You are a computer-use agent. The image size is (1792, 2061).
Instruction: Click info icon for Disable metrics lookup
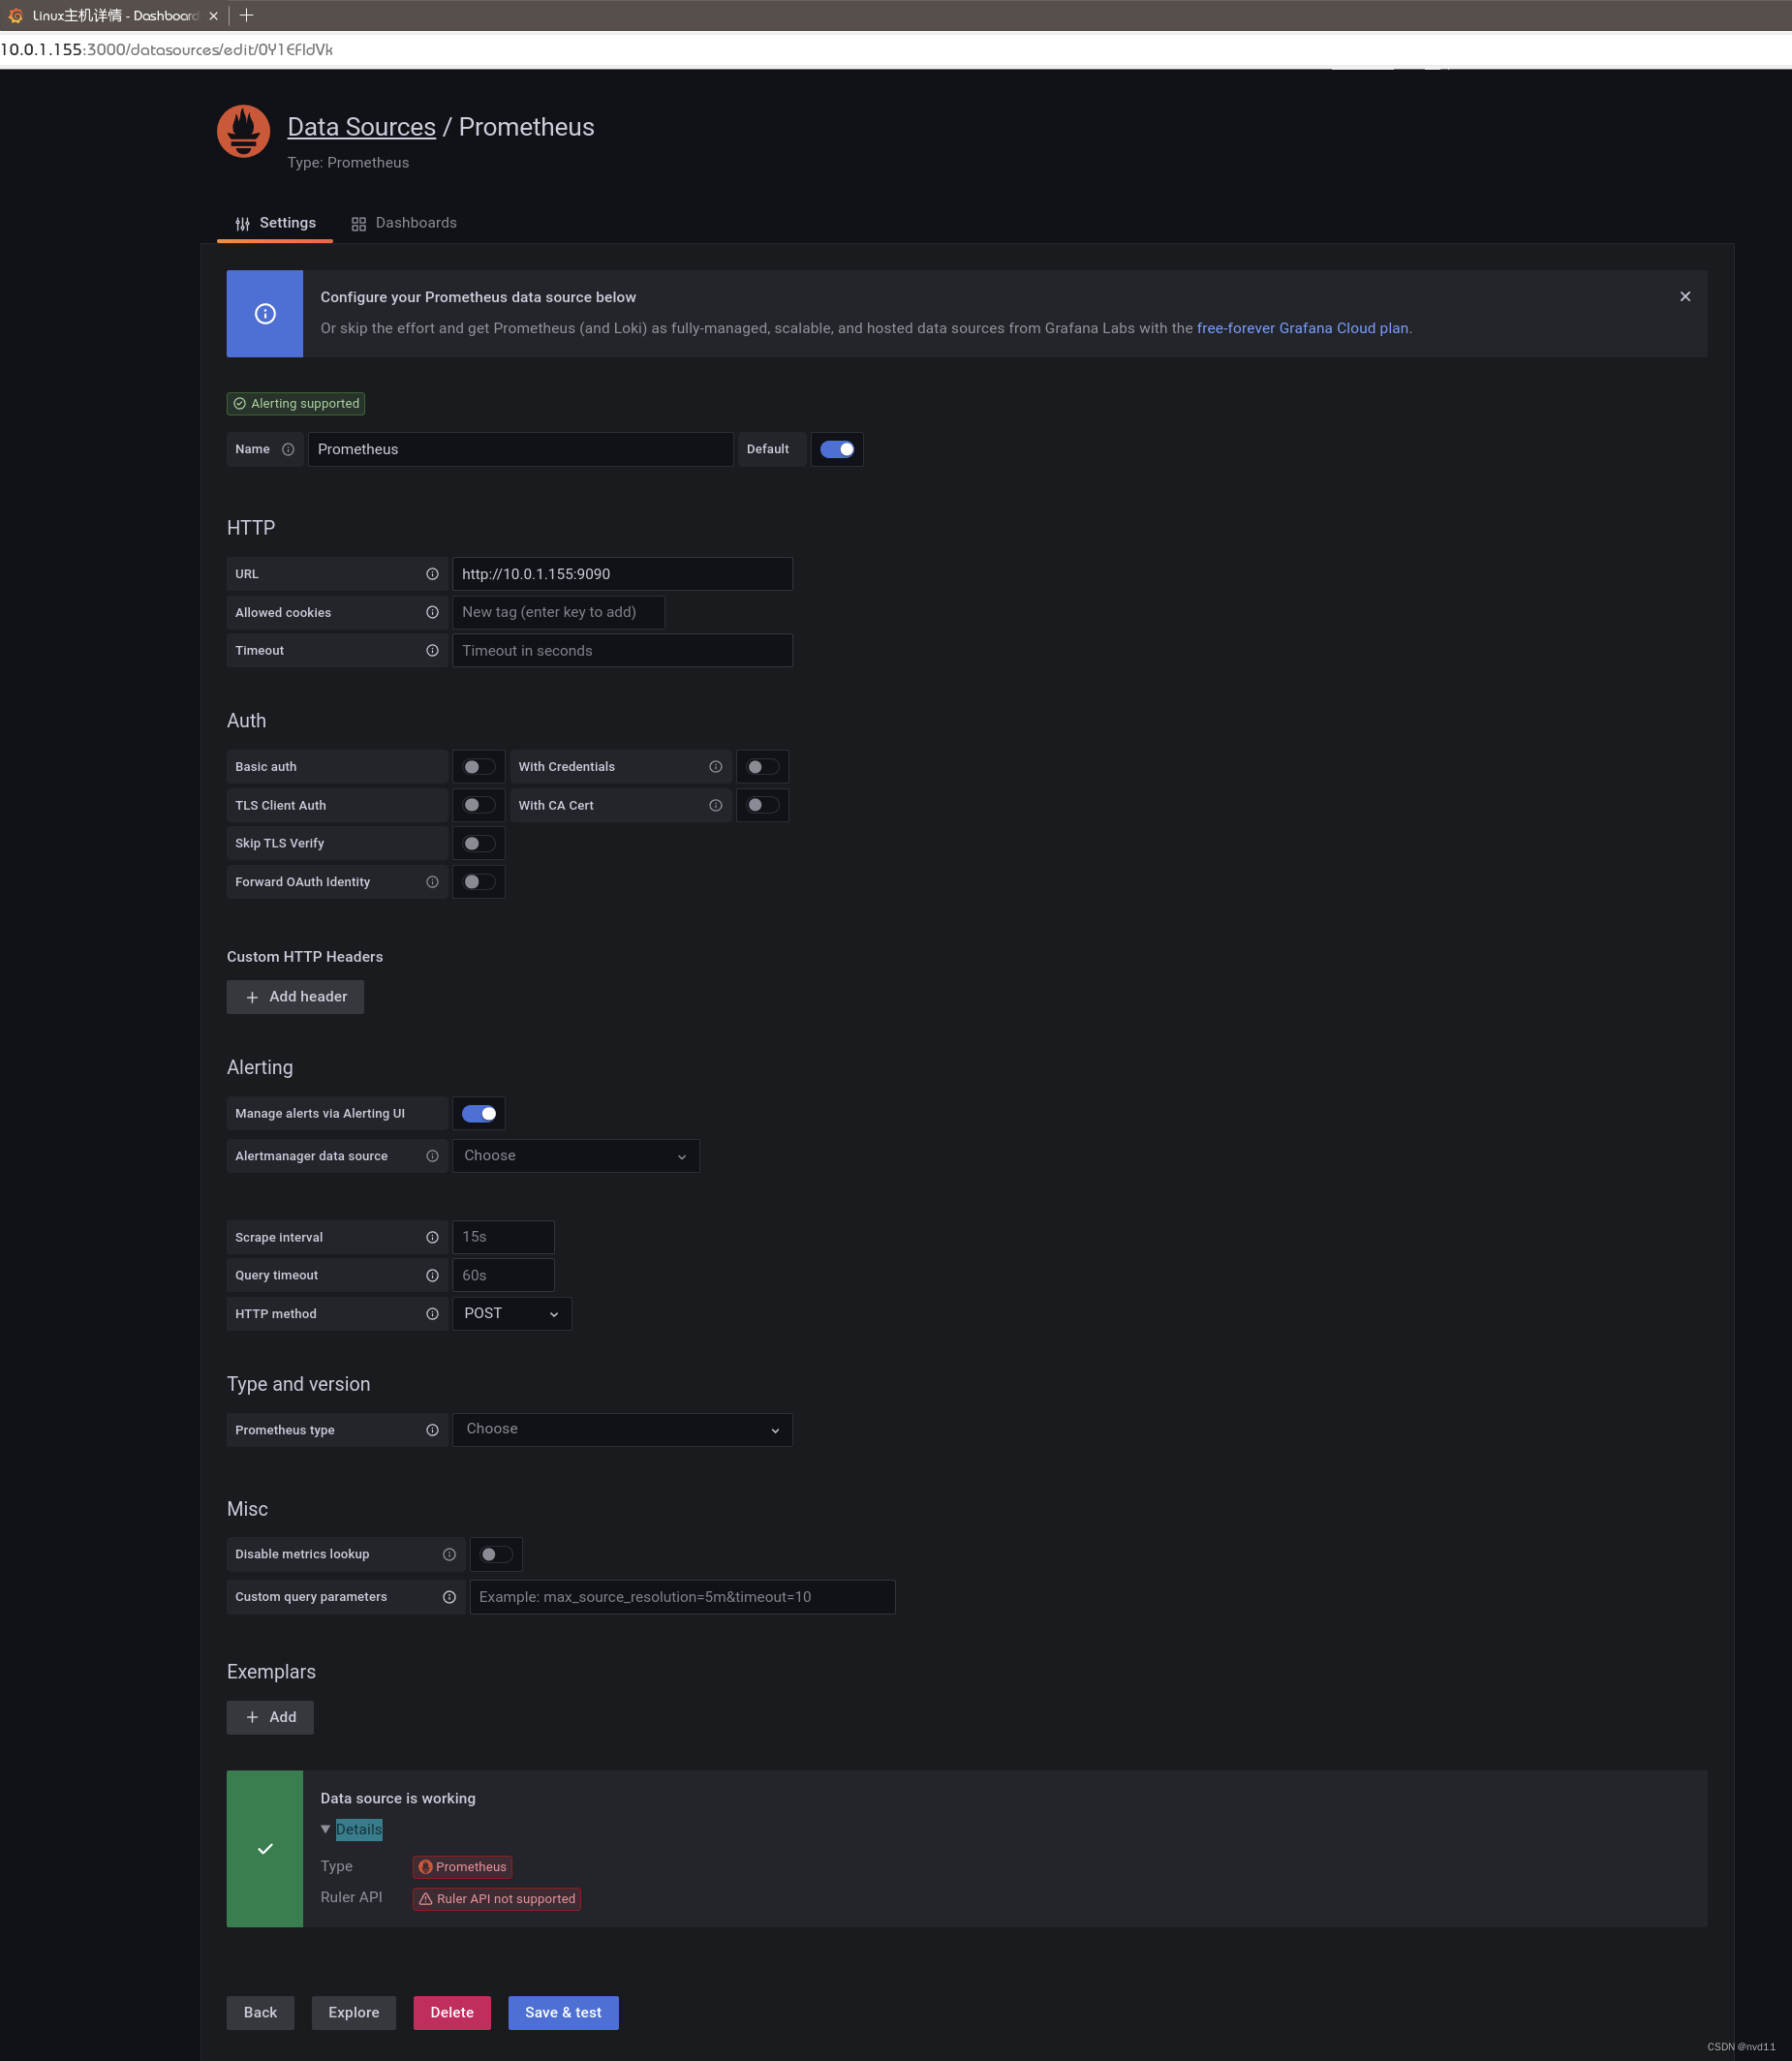coord(449,1554)
